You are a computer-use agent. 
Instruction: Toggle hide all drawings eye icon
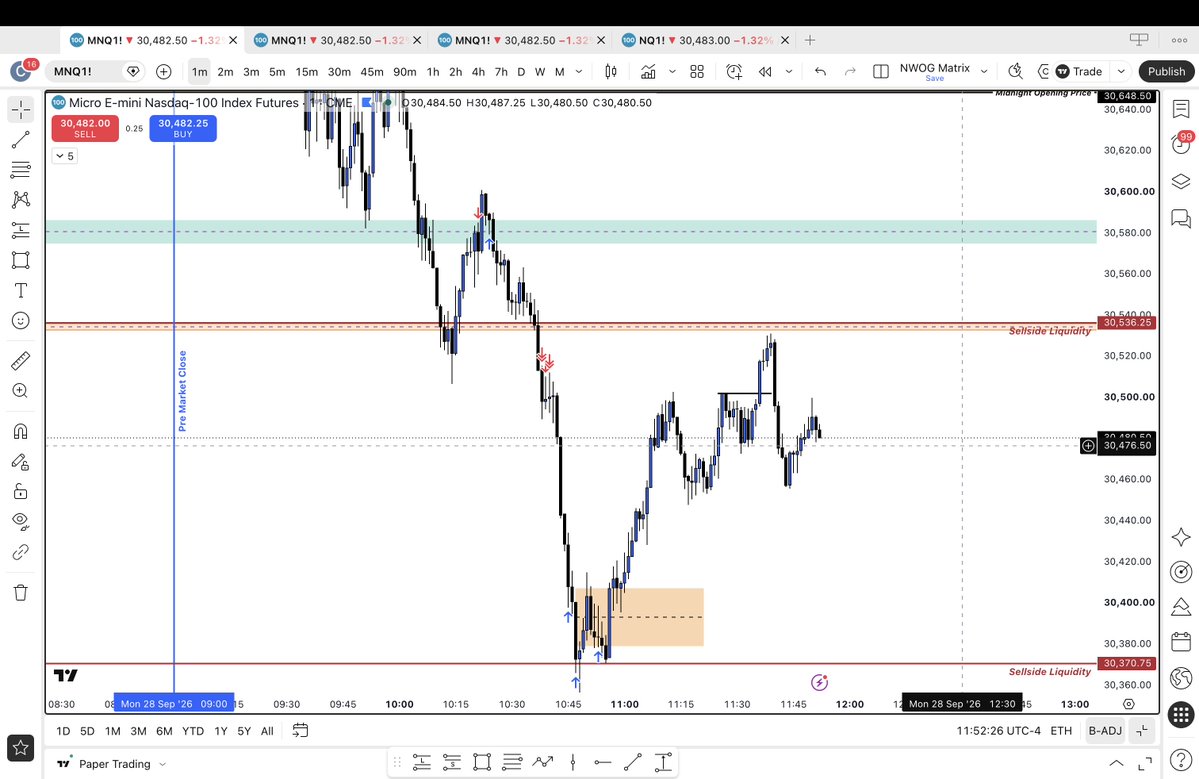pyautogui.click(x=21, y=521)
